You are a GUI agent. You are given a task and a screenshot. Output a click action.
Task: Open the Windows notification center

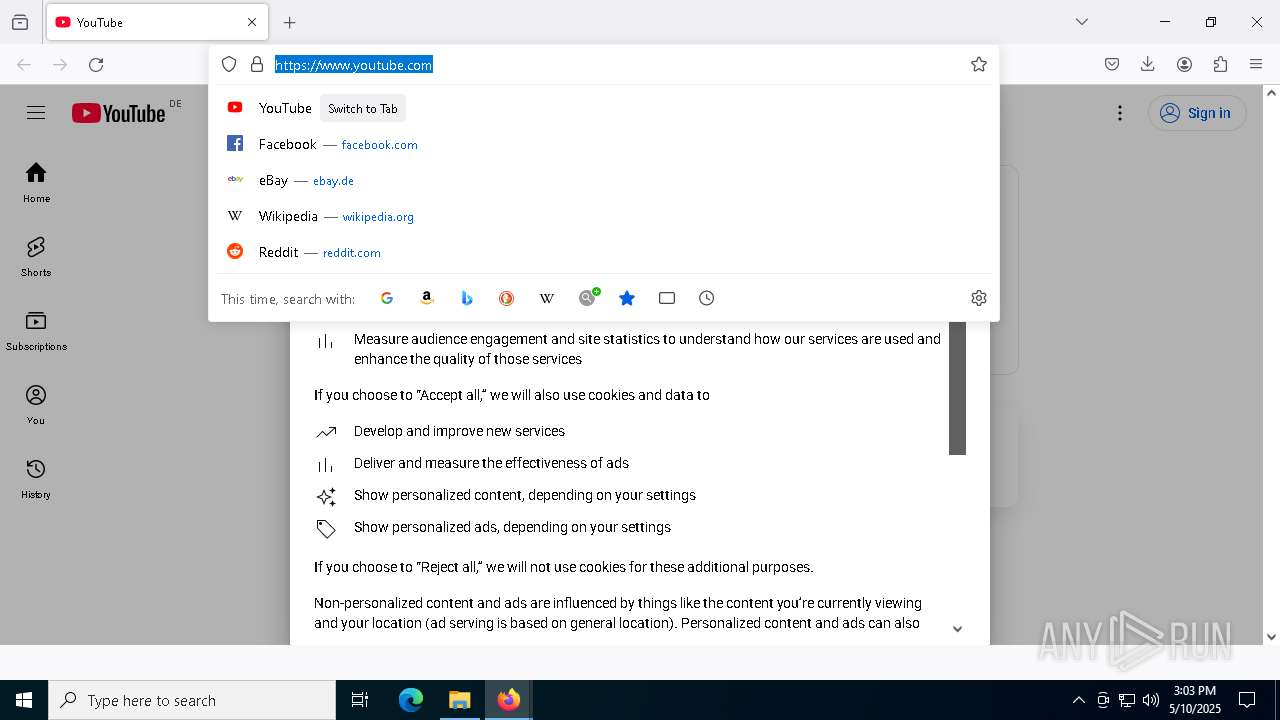[1248, 700]
